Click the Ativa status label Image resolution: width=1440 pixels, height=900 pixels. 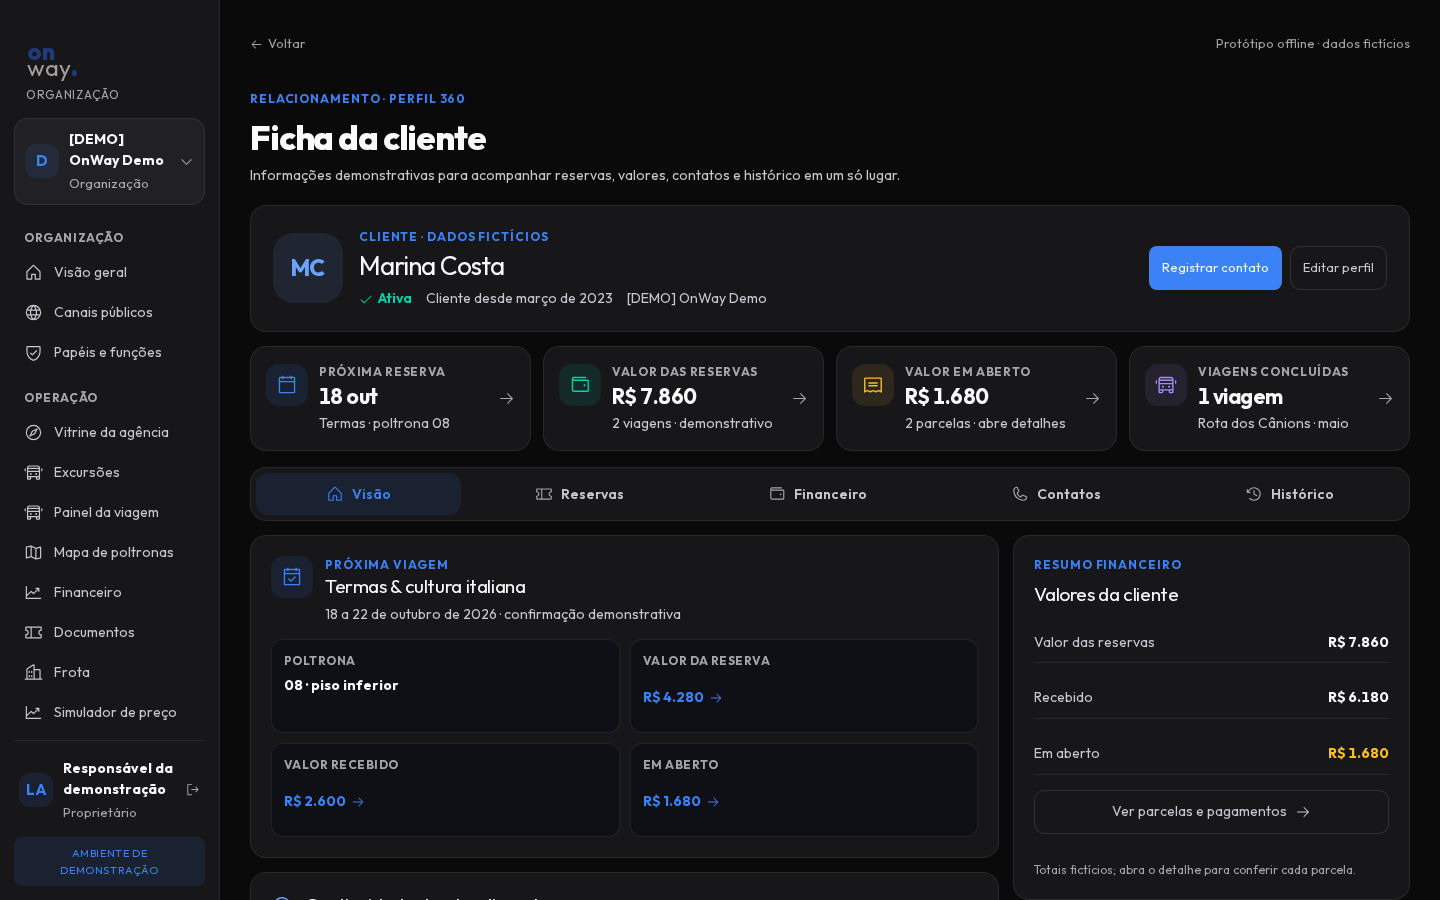[x=386, y=299]
